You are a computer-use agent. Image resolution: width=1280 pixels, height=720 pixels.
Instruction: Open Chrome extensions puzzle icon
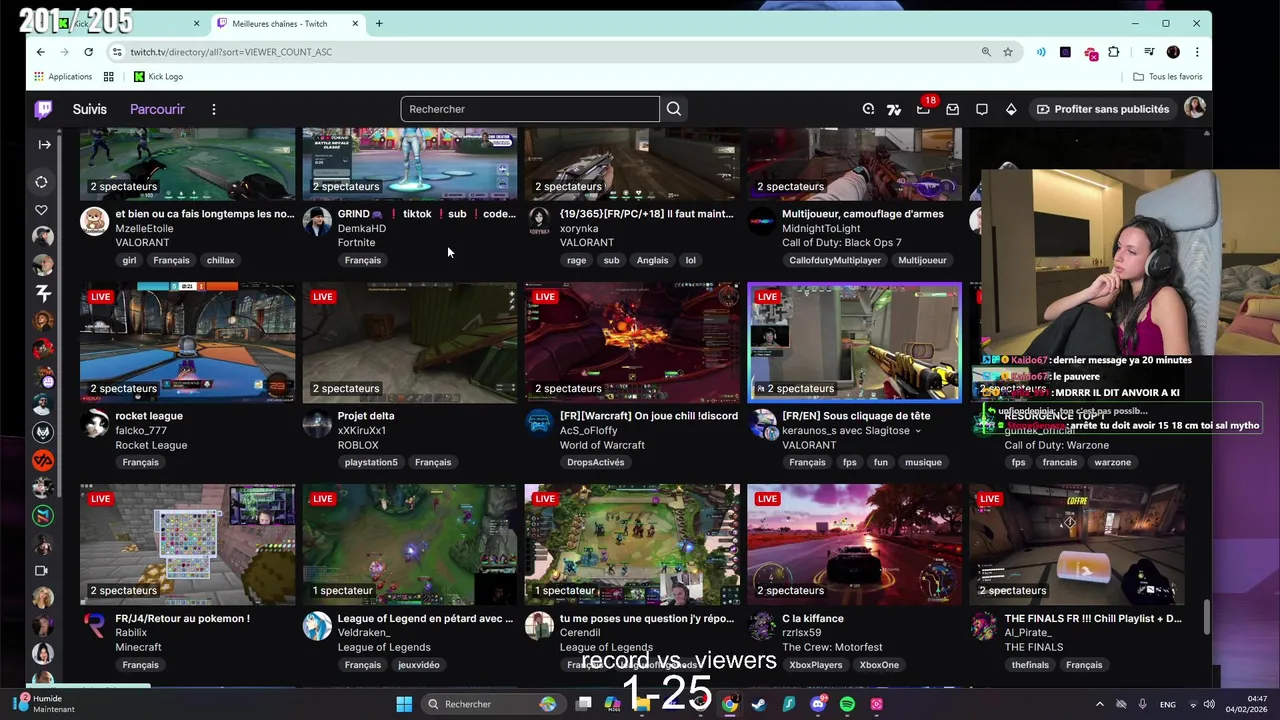[x=1113, y=52]
